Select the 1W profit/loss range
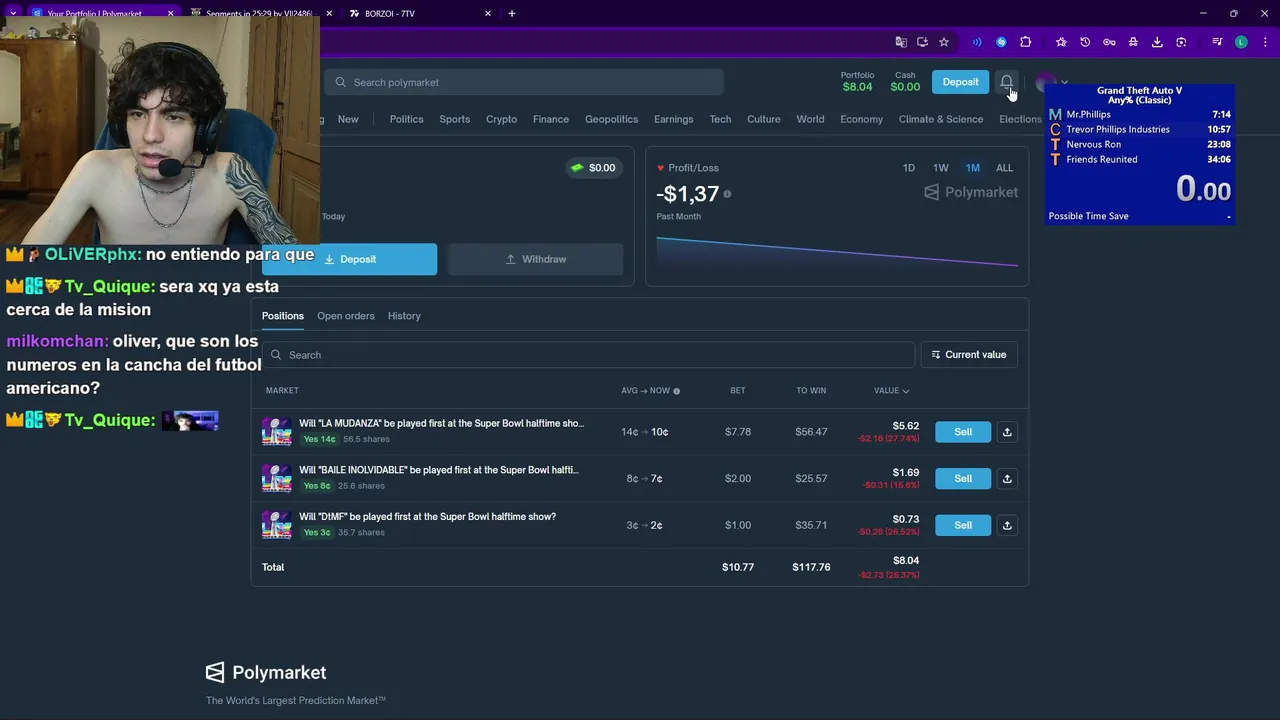Viewport: 1280px width, 720px height. (941, 168)
